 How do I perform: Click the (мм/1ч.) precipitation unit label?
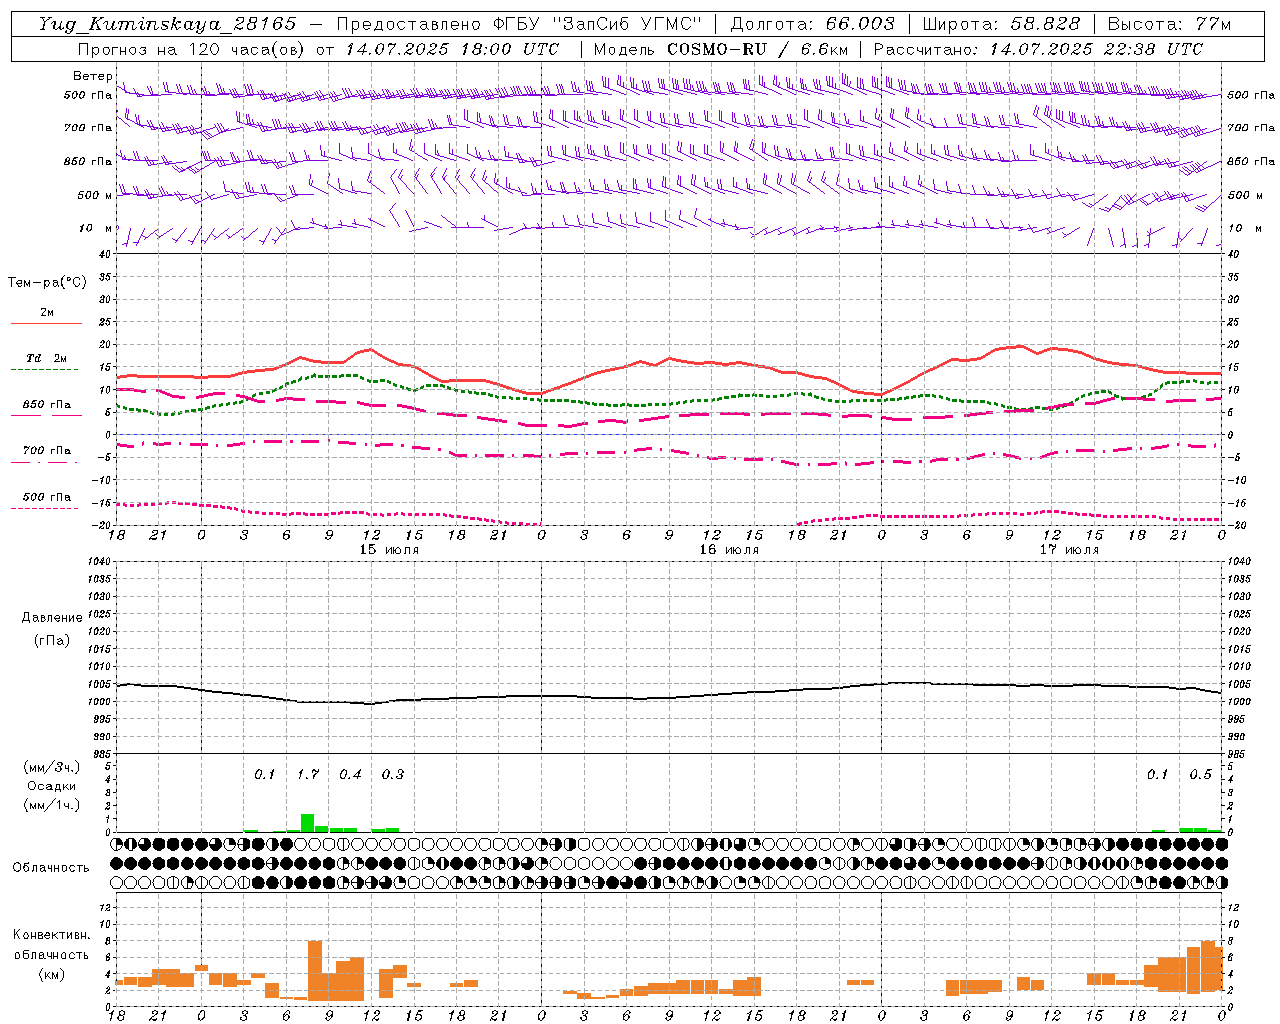point(52,805)
